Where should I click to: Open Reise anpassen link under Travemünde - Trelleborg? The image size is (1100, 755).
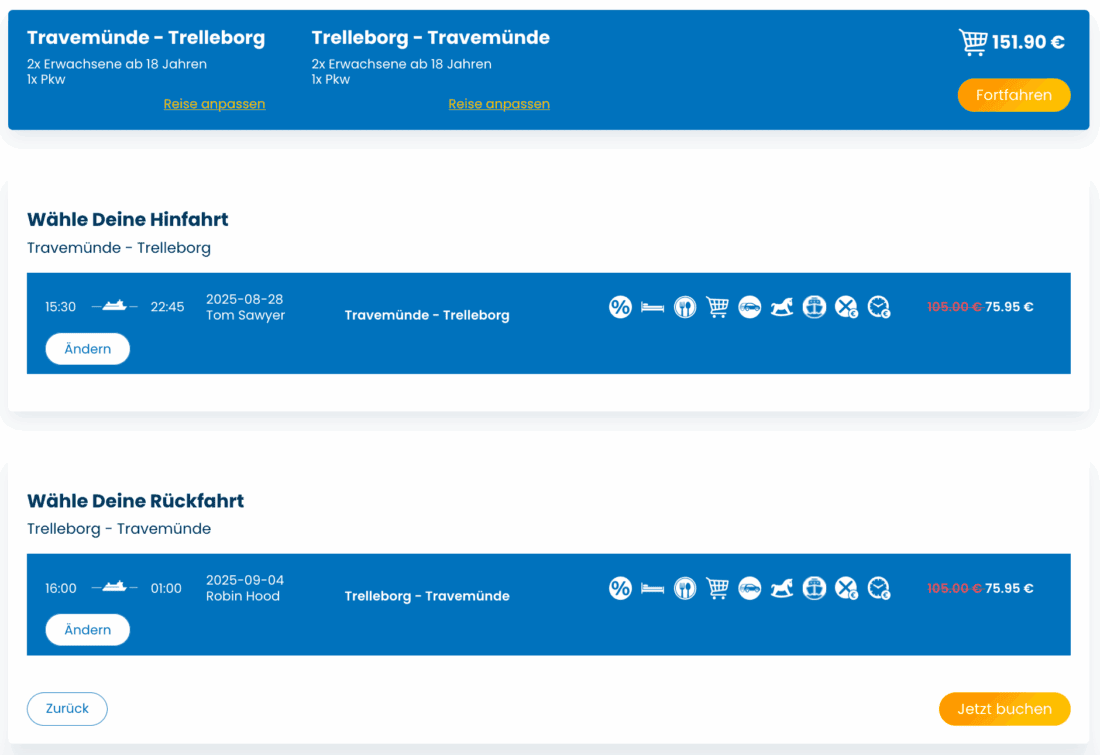pyautogui.click(x=214, y=104)
